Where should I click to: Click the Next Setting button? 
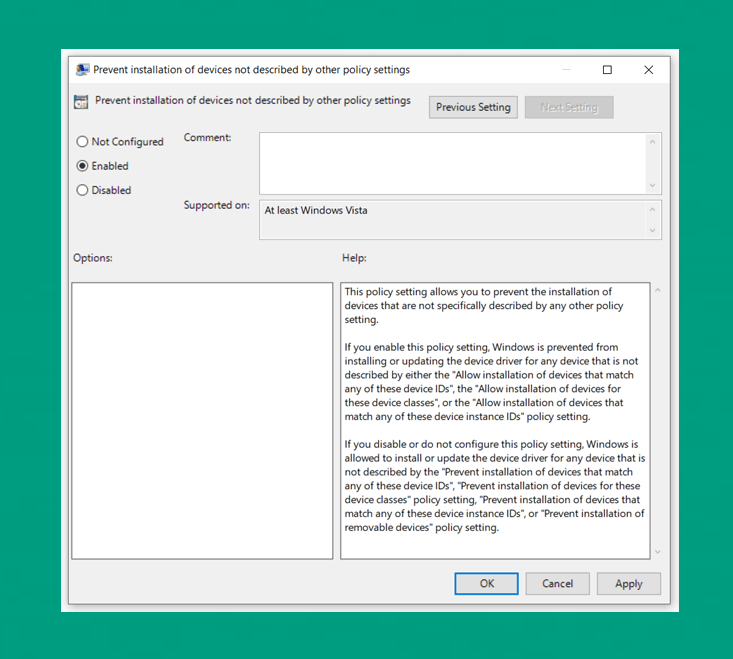coord(569,107)
